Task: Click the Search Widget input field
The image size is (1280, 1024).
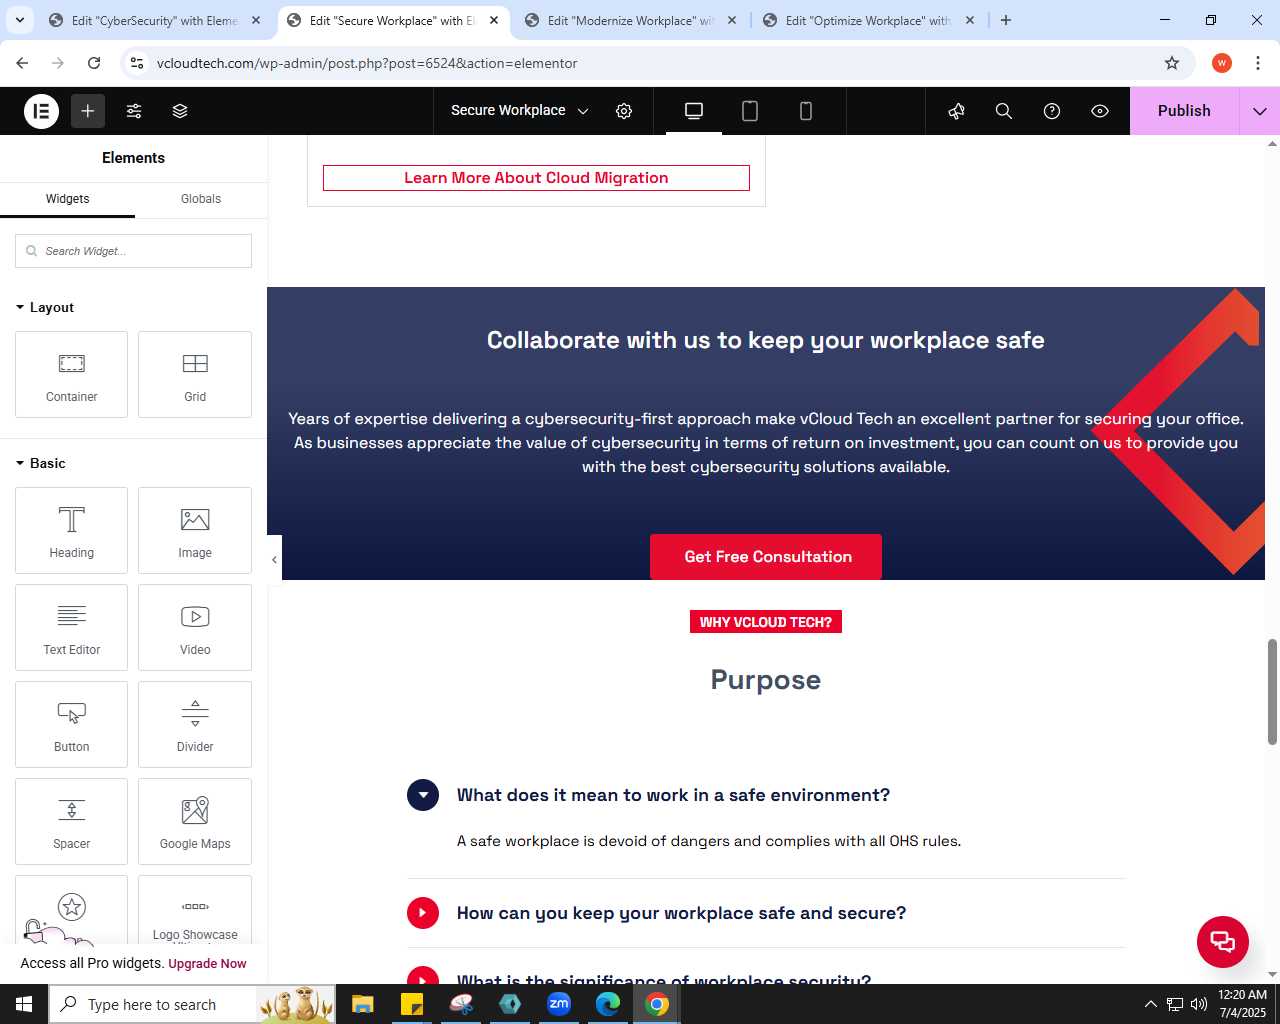Action: (133, 251)
